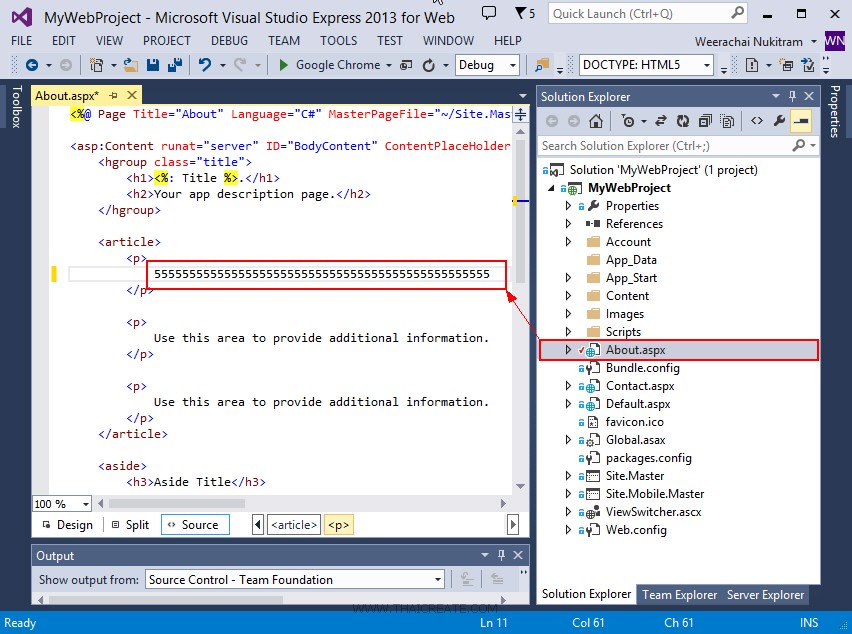Viewport: 852px width, 634px height.
Task: Switch to the Server Explorer tab
Action: (x=765, y=595)
